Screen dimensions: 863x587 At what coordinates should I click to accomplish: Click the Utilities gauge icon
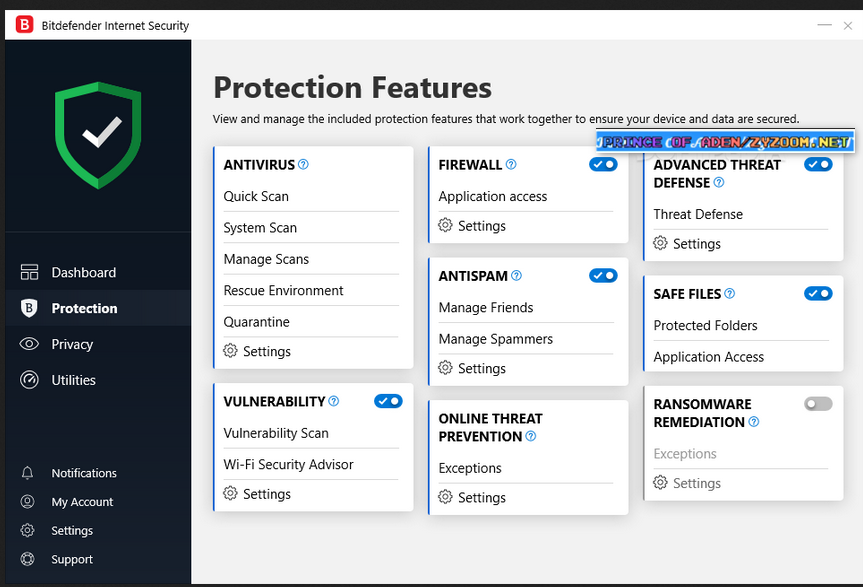(x=29, y=380)
